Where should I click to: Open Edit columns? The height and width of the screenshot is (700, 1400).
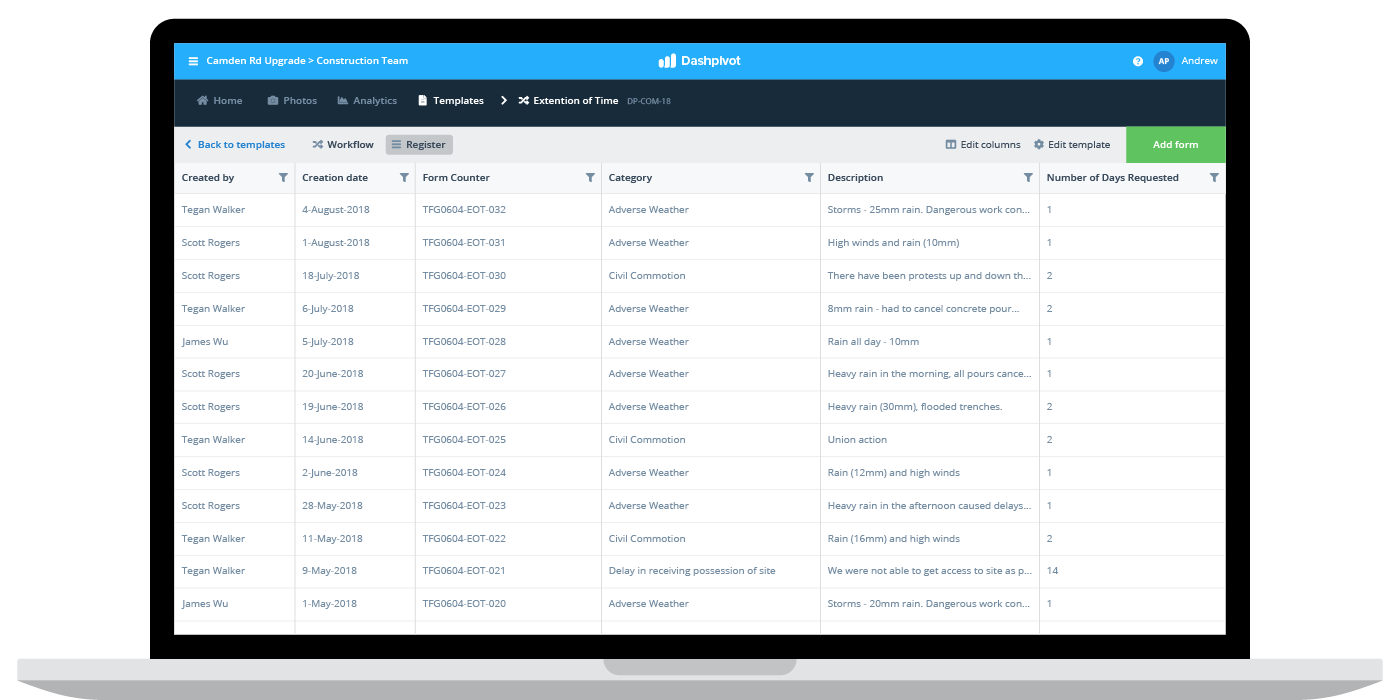983,145
